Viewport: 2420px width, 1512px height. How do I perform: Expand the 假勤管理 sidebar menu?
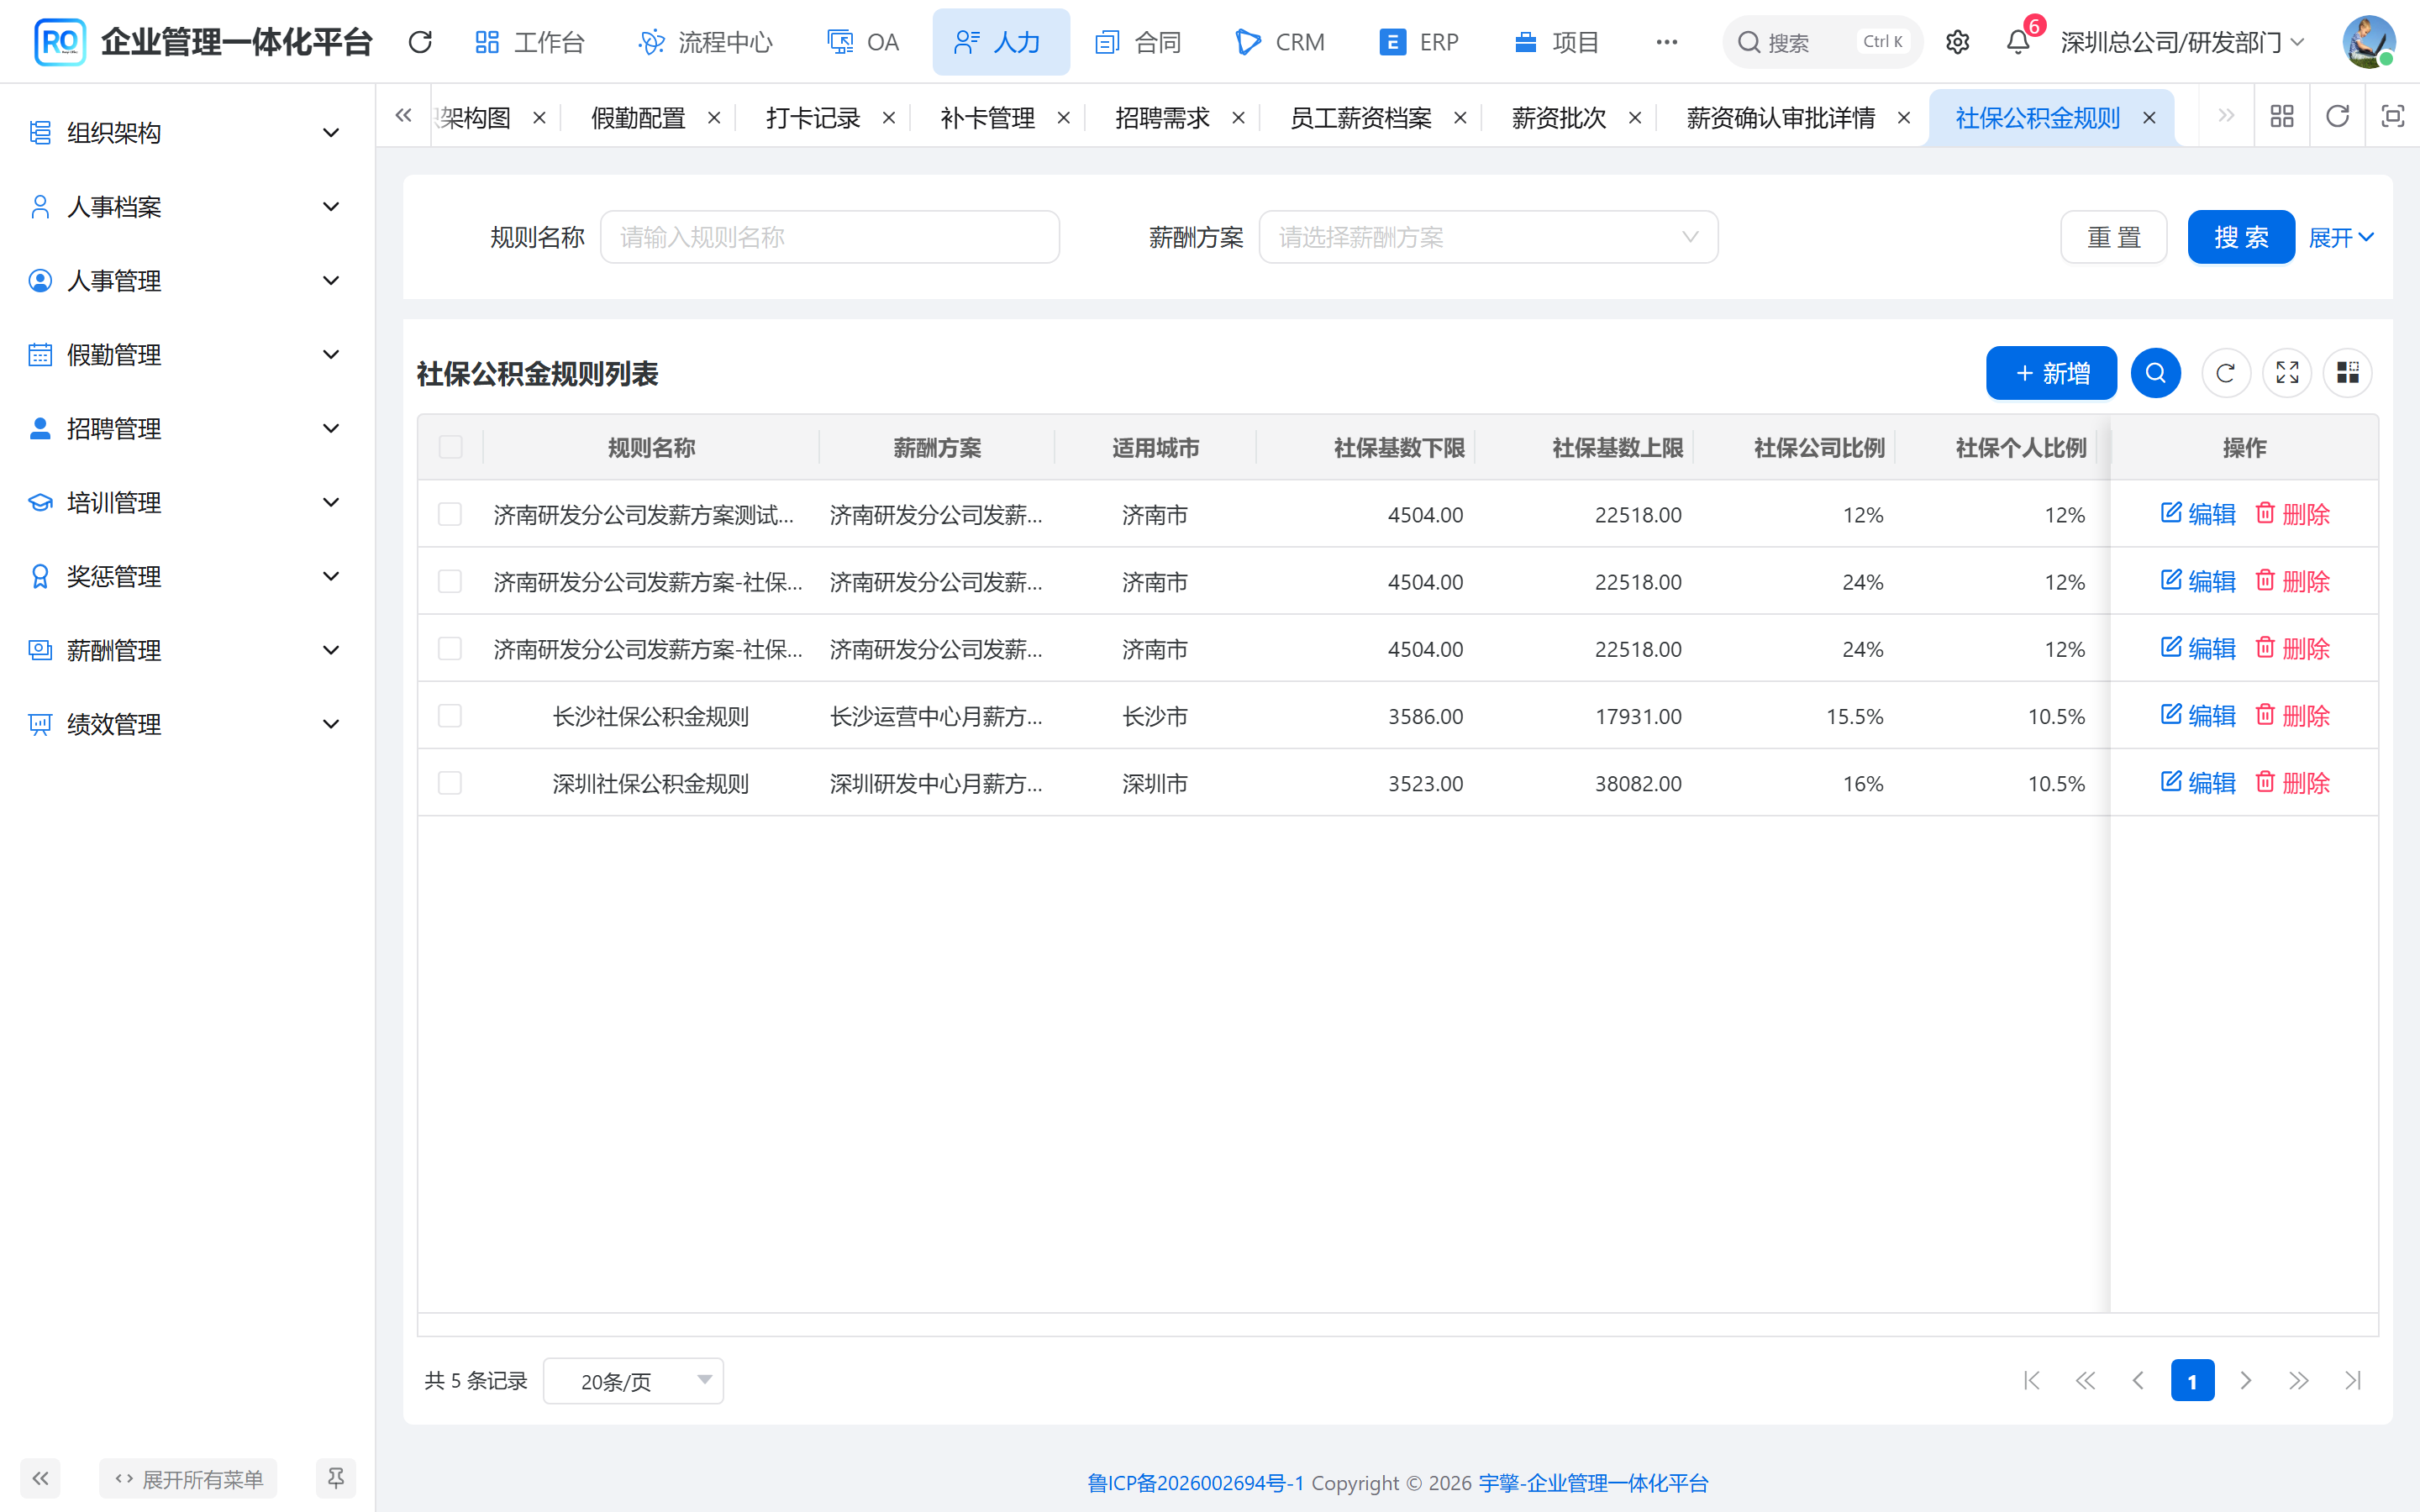click(x=187, y=355)
